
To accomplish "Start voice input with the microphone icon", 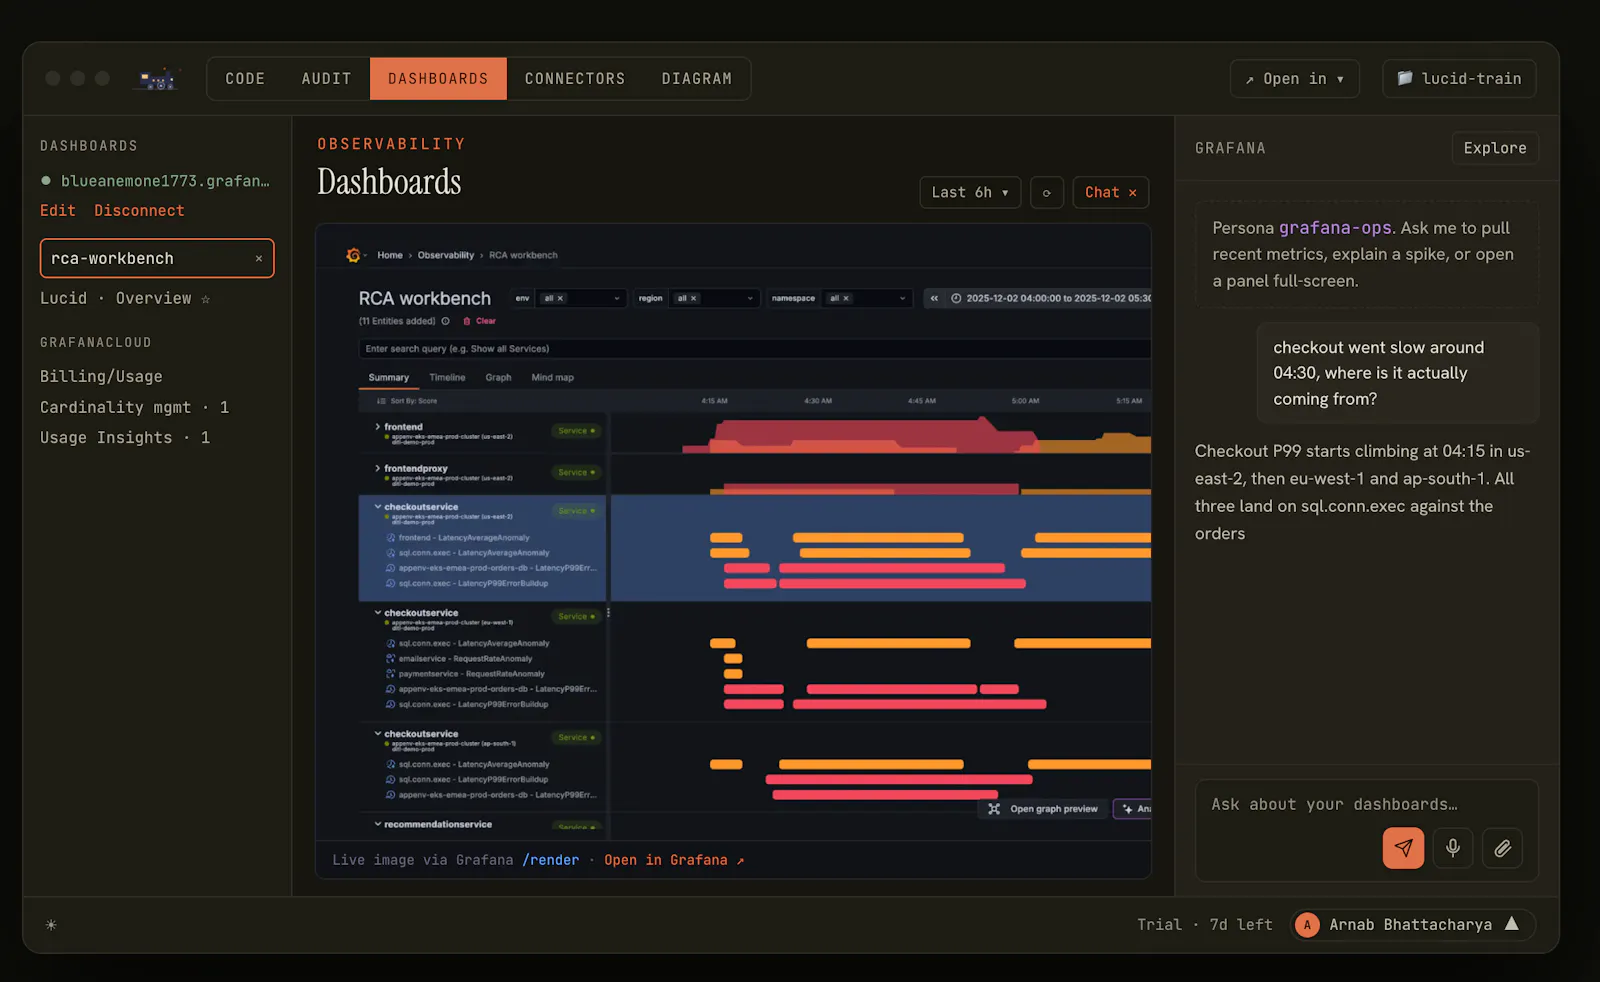I will [1453, 848].
